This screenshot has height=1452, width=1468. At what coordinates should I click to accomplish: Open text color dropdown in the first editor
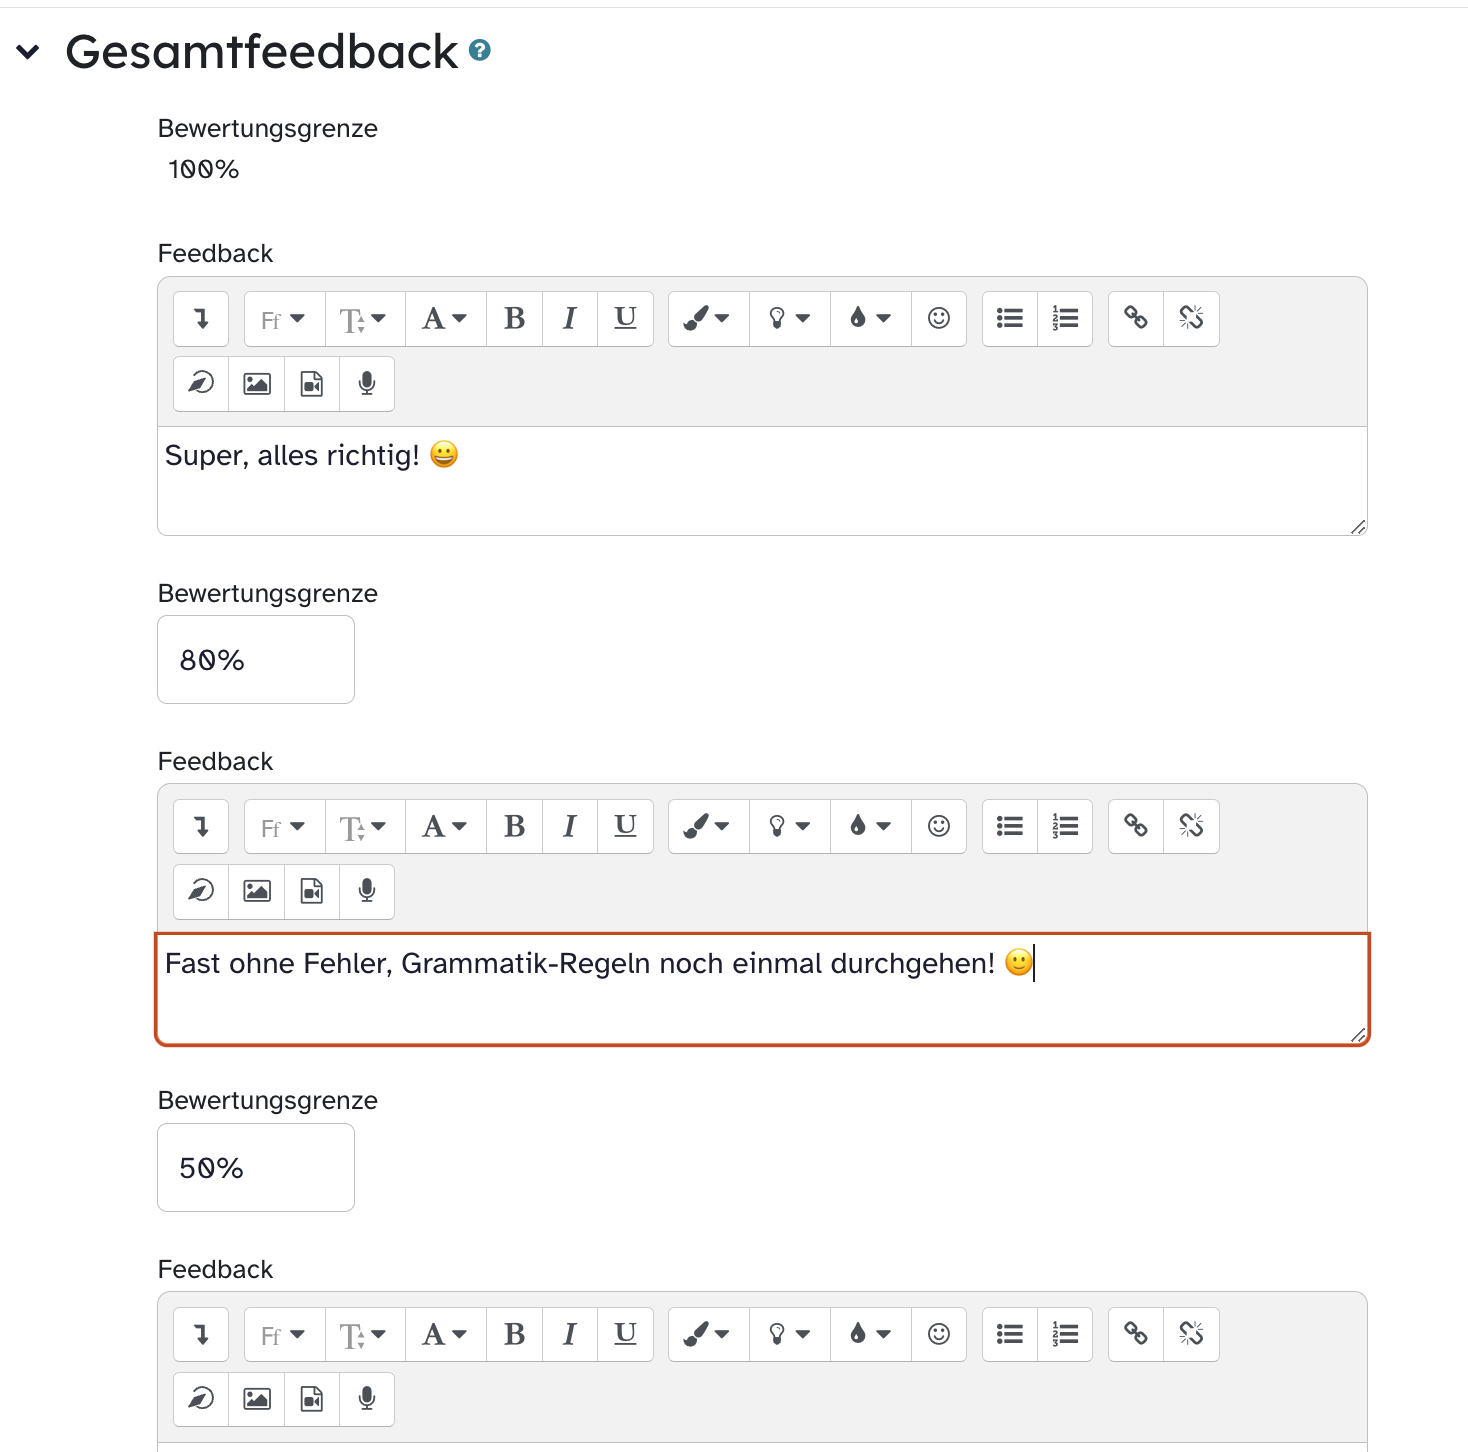tap(869, 319)
